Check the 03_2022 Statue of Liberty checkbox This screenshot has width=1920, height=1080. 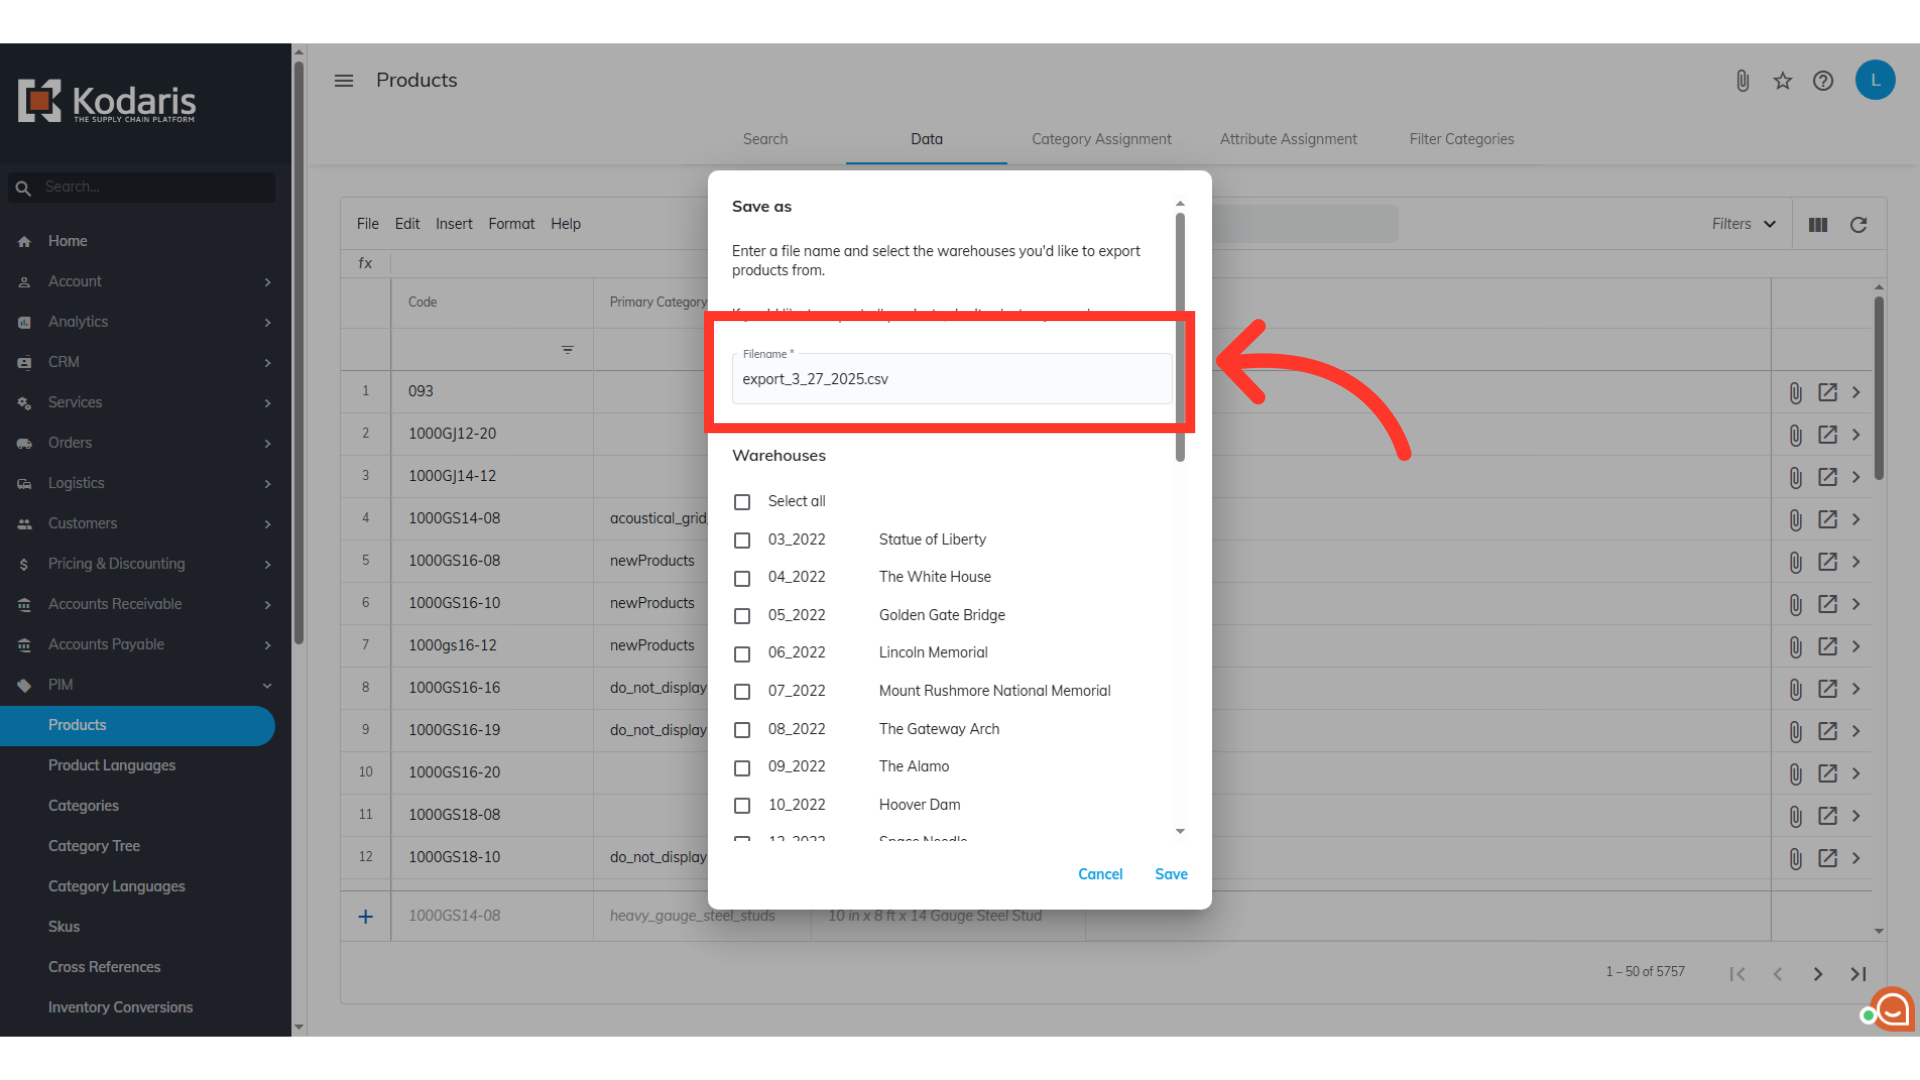click(742, 540)
